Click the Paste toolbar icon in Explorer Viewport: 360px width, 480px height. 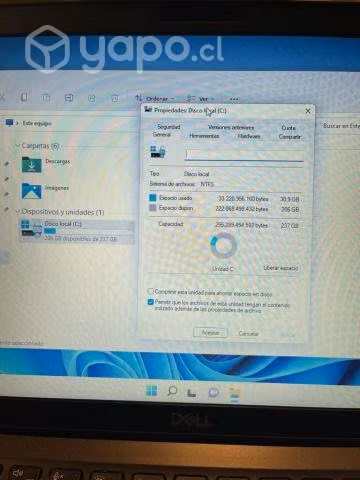(x=46, y=98)
